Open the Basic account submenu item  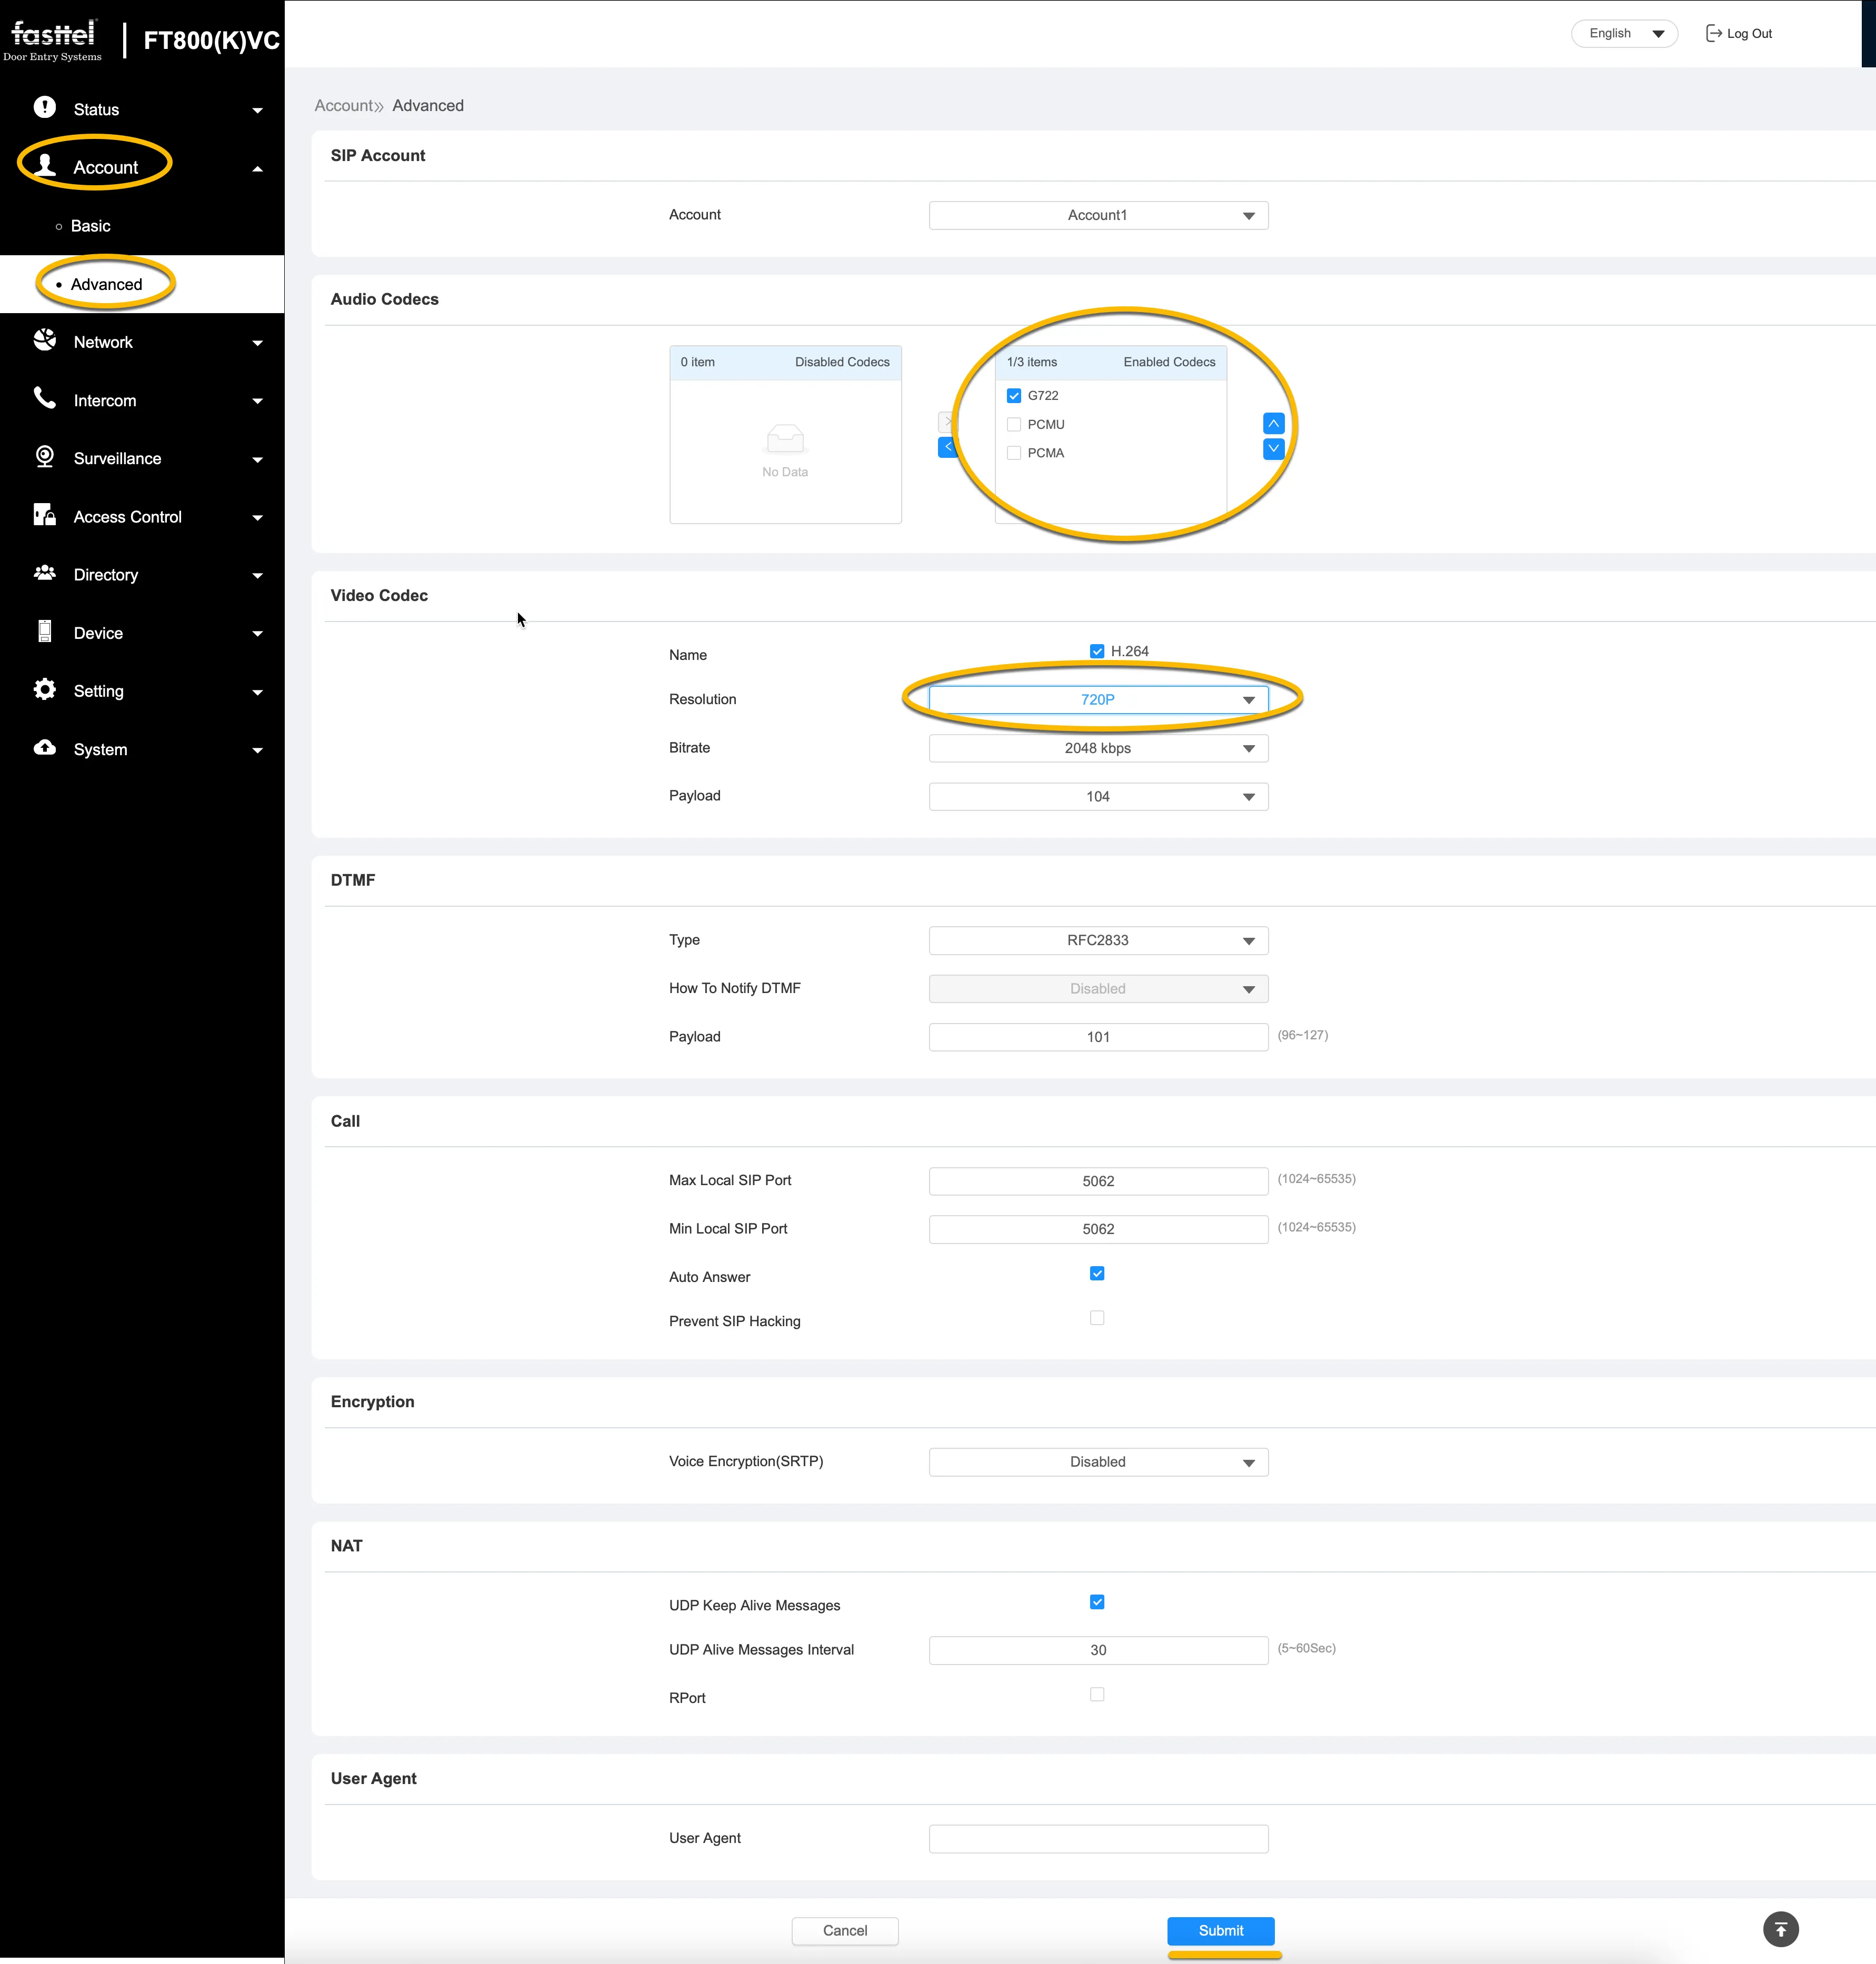tap(90, 226)
